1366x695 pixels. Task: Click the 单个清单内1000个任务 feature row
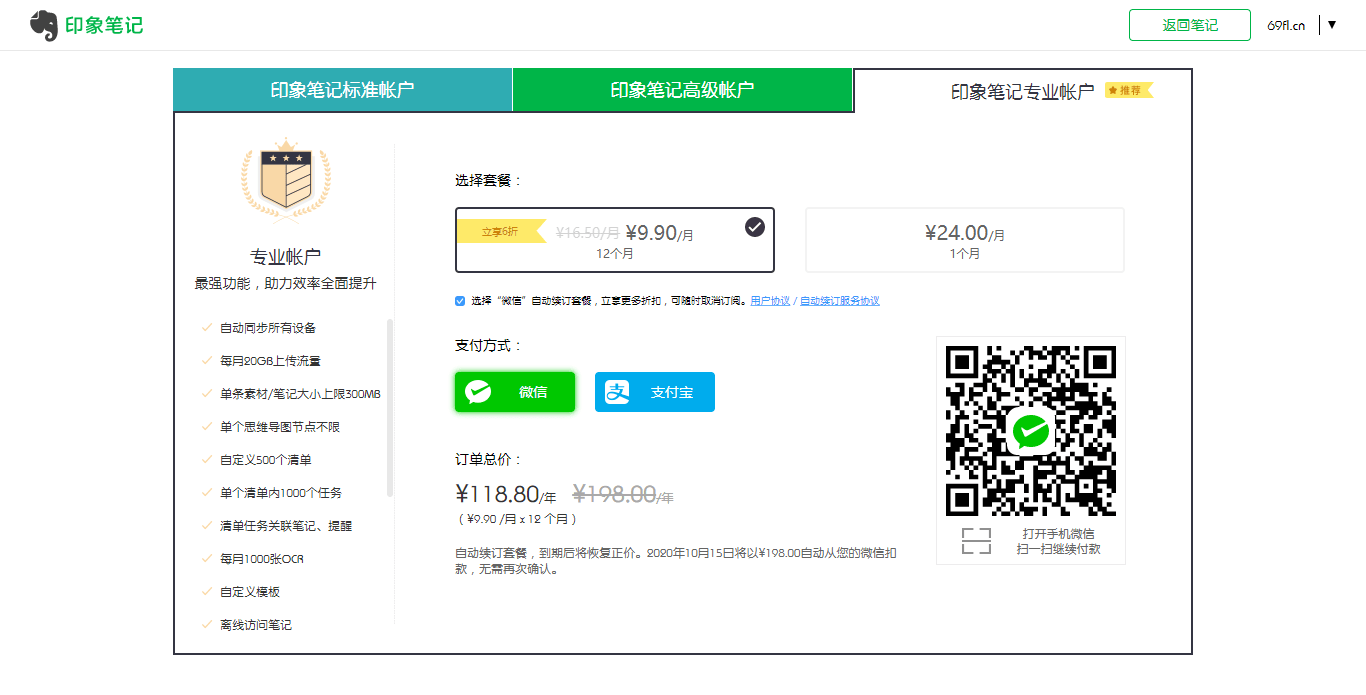281,492
